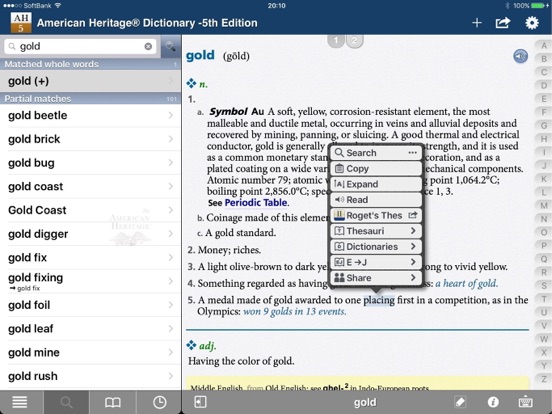Select the gold (+) matched word row
This screenshot has height=414, width=552.
point(90,81)
